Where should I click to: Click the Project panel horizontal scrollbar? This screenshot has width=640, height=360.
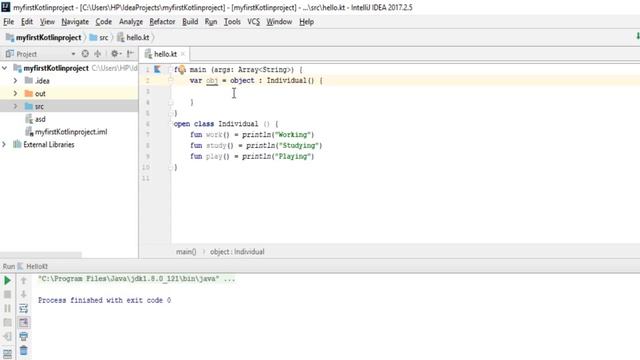click(x=41, y=255)
